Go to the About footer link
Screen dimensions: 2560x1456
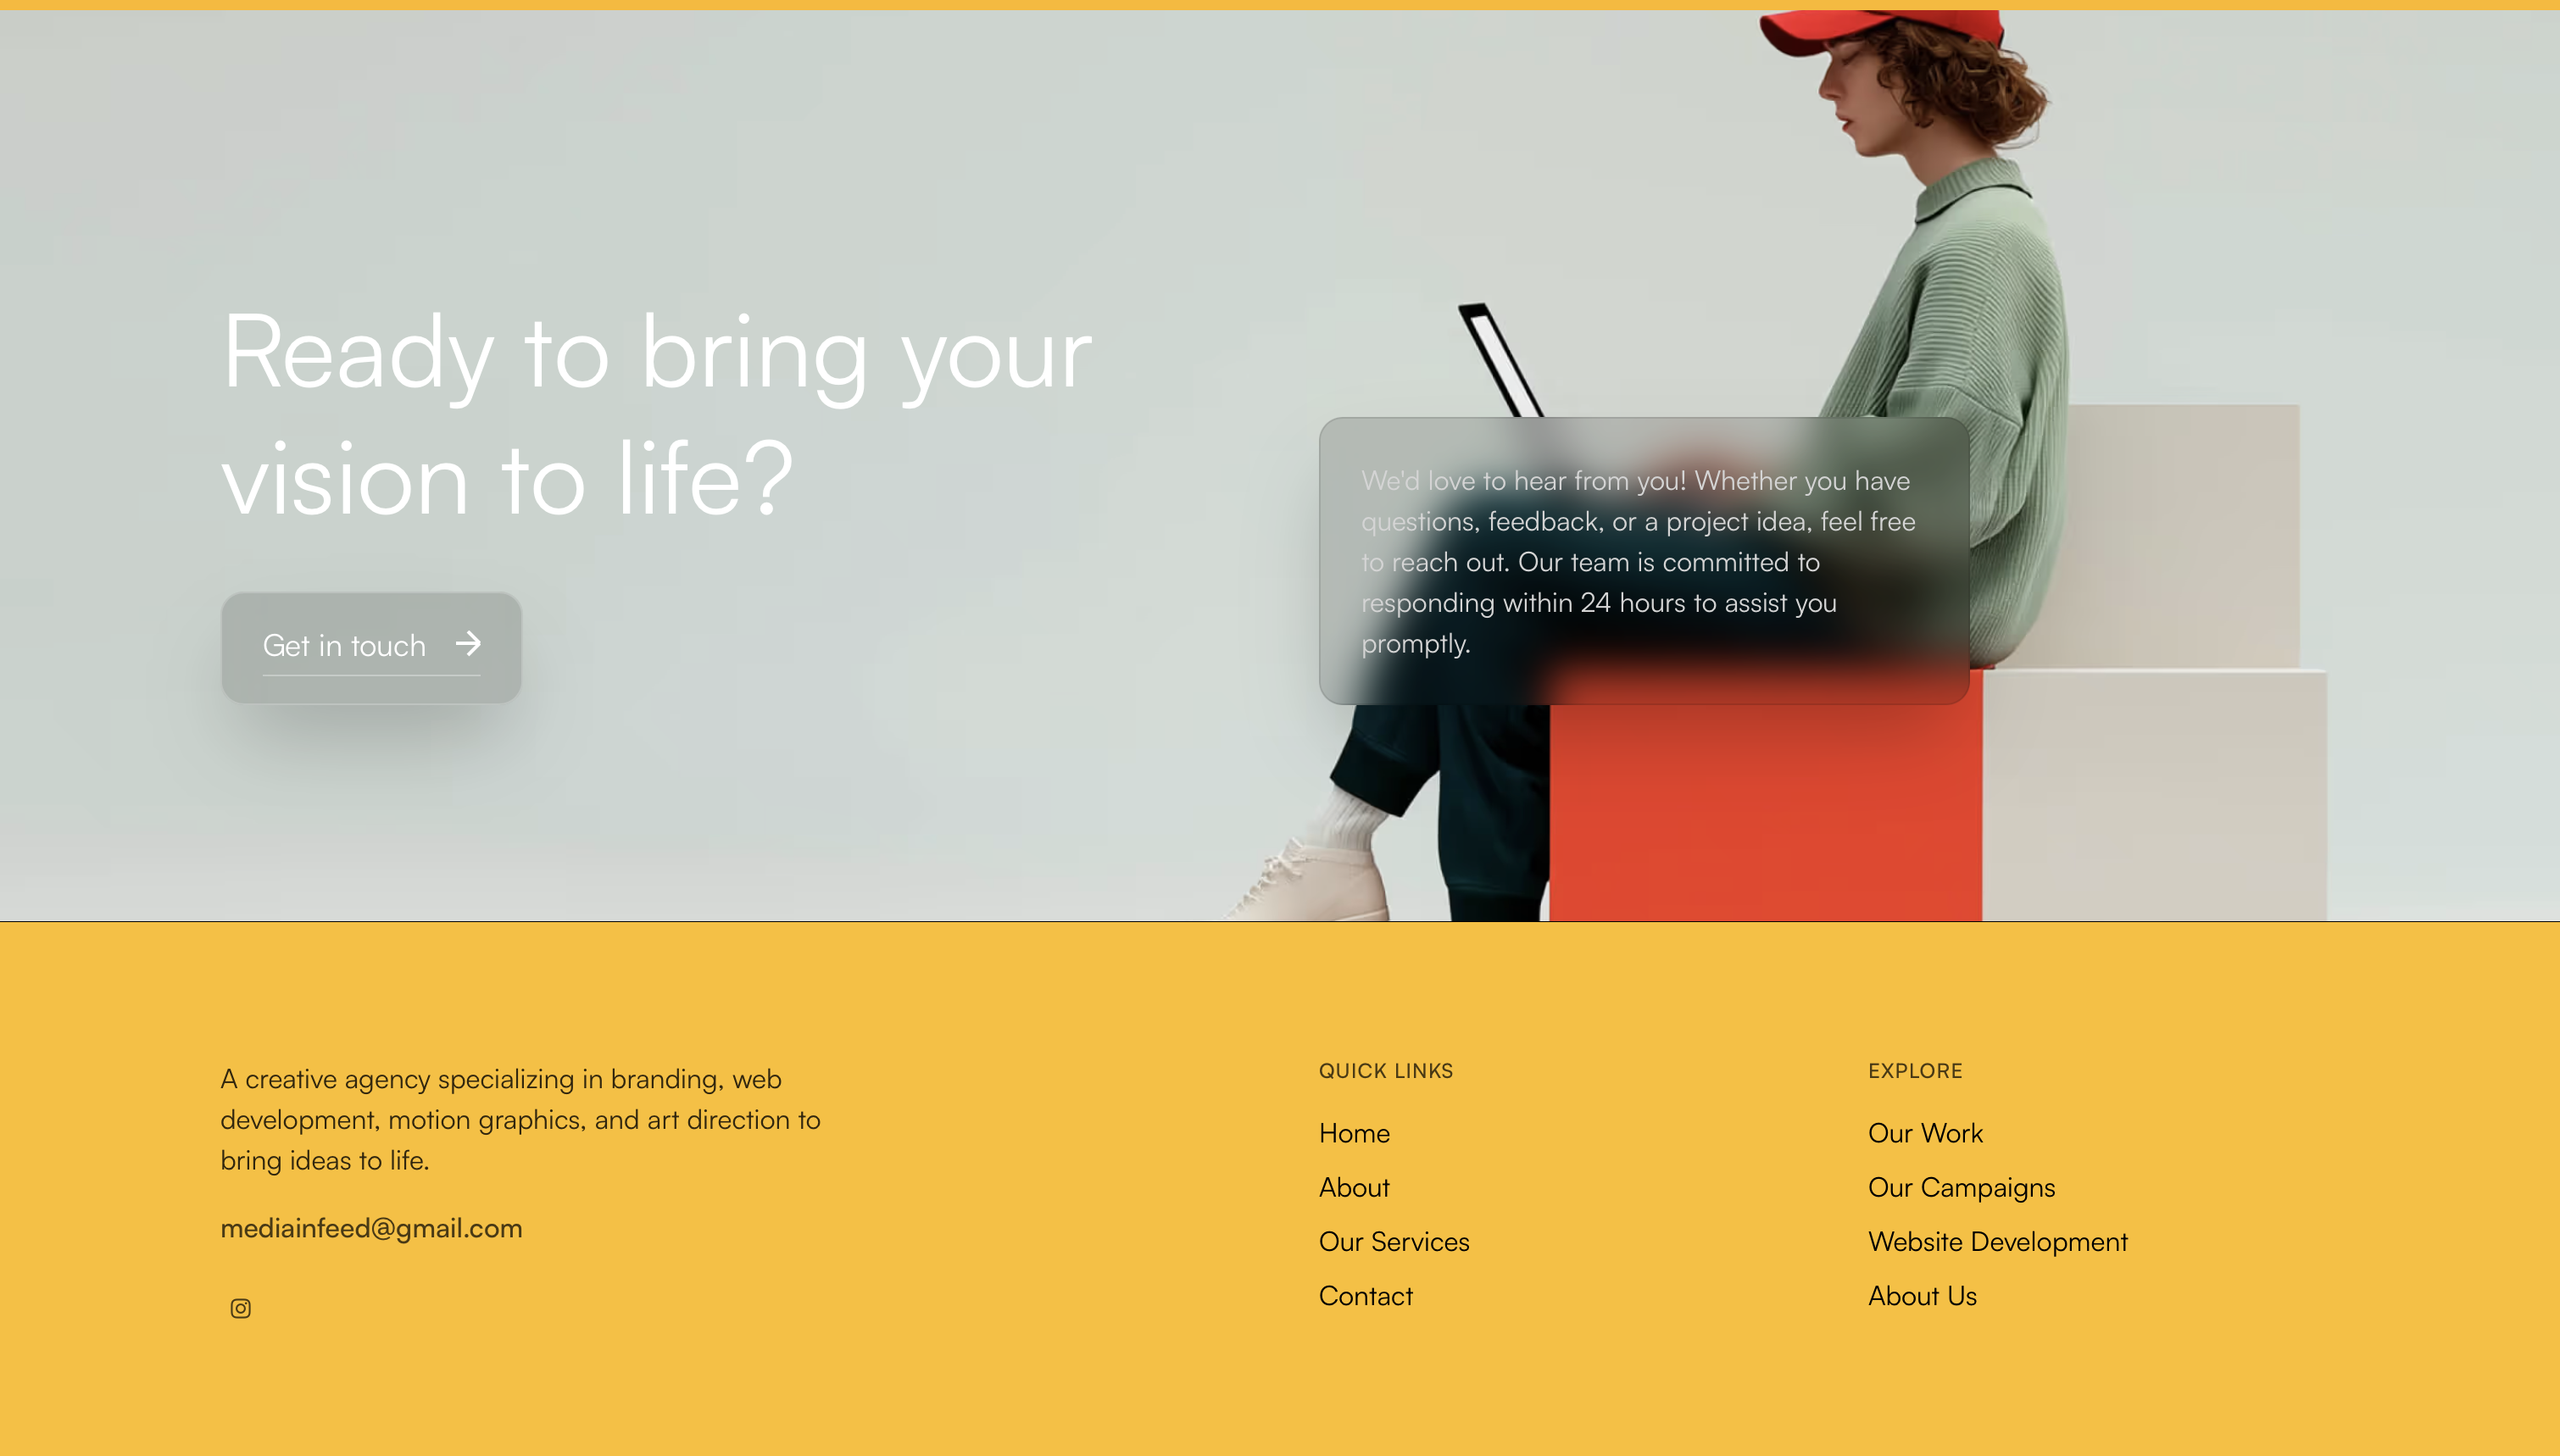point(1354,1187)
